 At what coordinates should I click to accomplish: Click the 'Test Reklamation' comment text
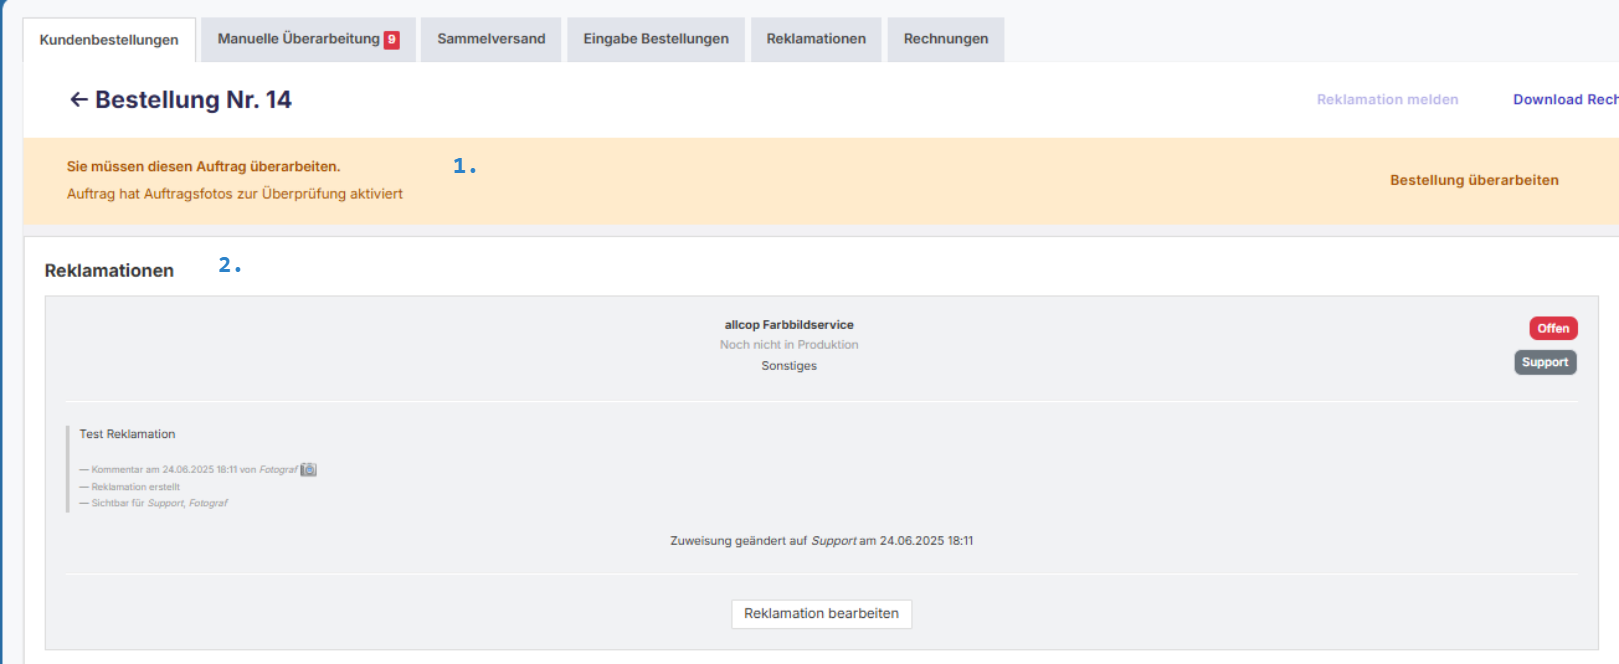[127, 434]
